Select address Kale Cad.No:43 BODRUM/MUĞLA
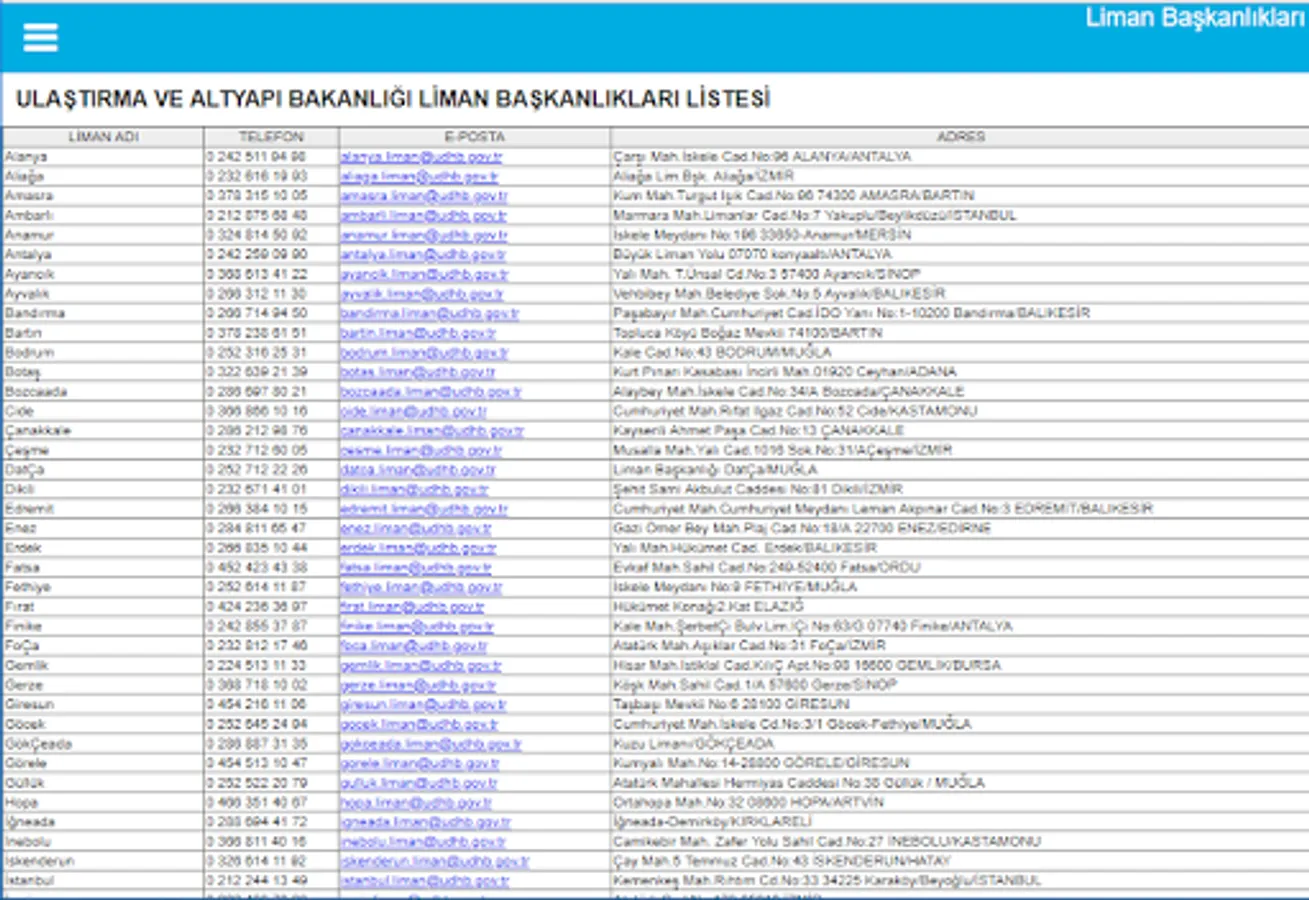The height and width of the screenshot is (900, 1309). pos(722,352)
